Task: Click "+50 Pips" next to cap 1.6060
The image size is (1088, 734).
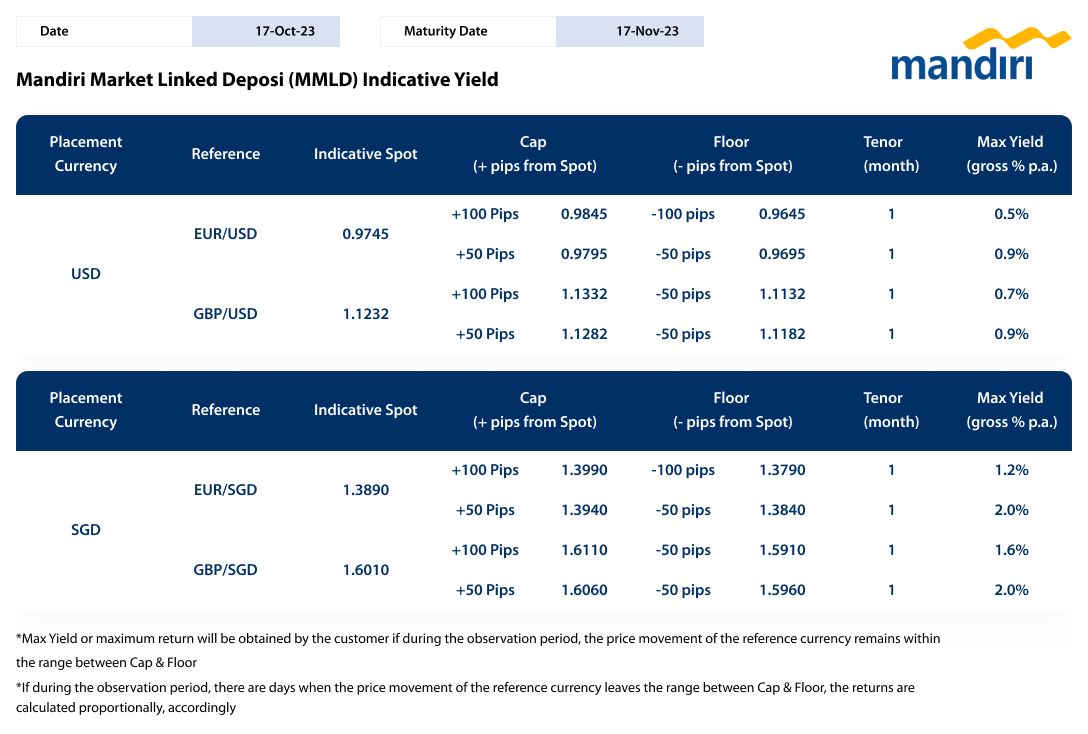Action: tap(485, 590)
